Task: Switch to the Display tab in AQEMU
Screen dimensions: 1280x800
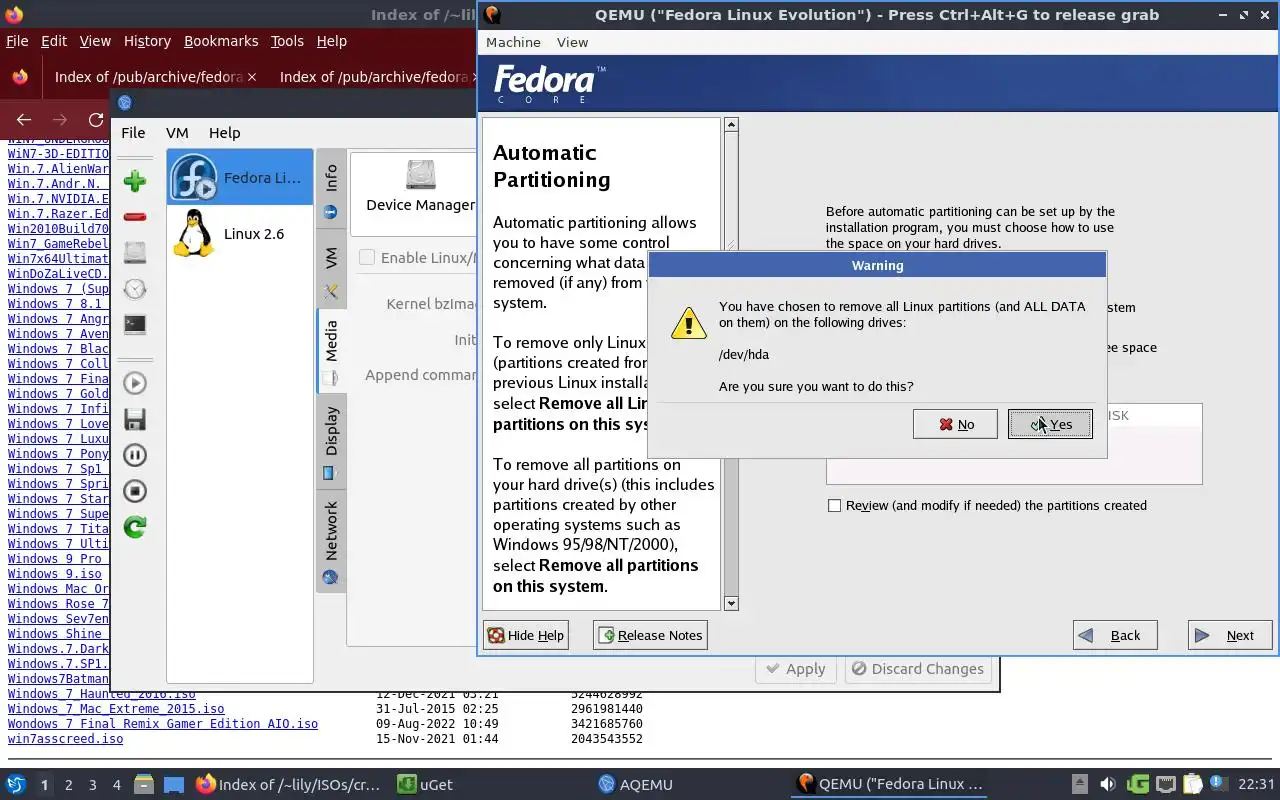Action: click(331, 442)
